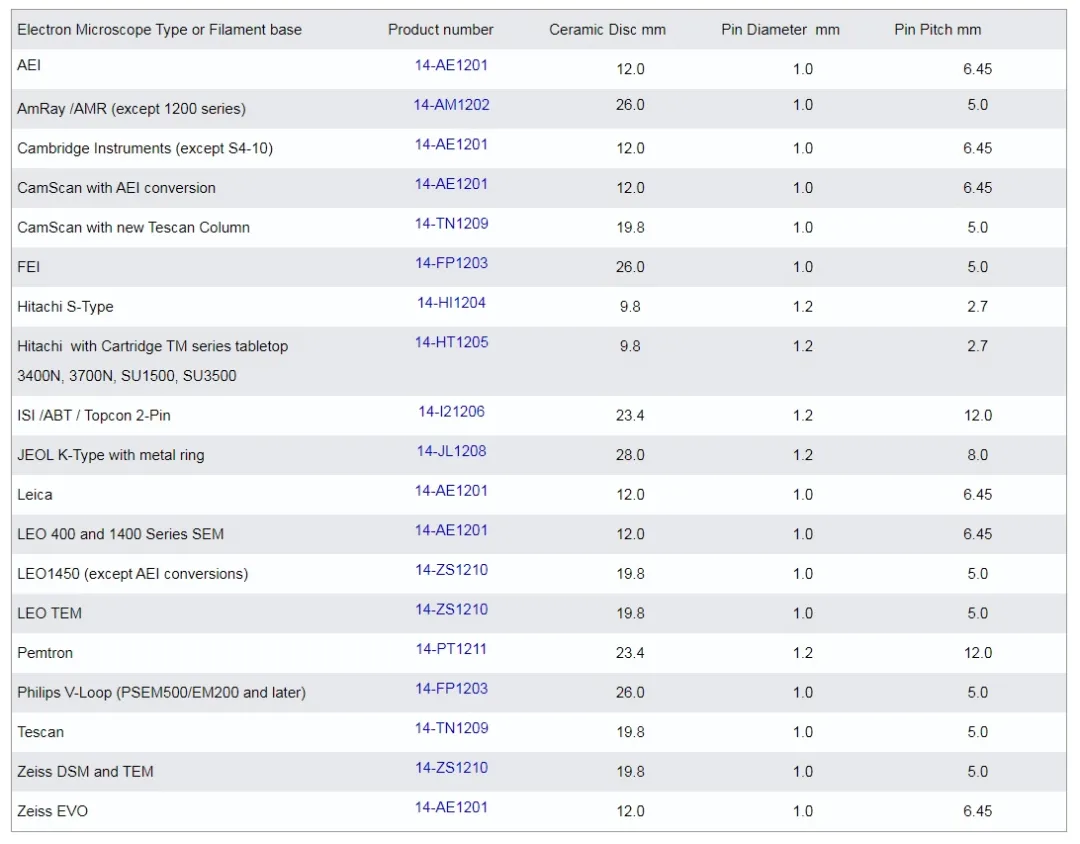This screenshot has width=1080, height=844.
Task: Select the 'Zeiss DSM and TEM' row label
Action: tap(85, 772)
